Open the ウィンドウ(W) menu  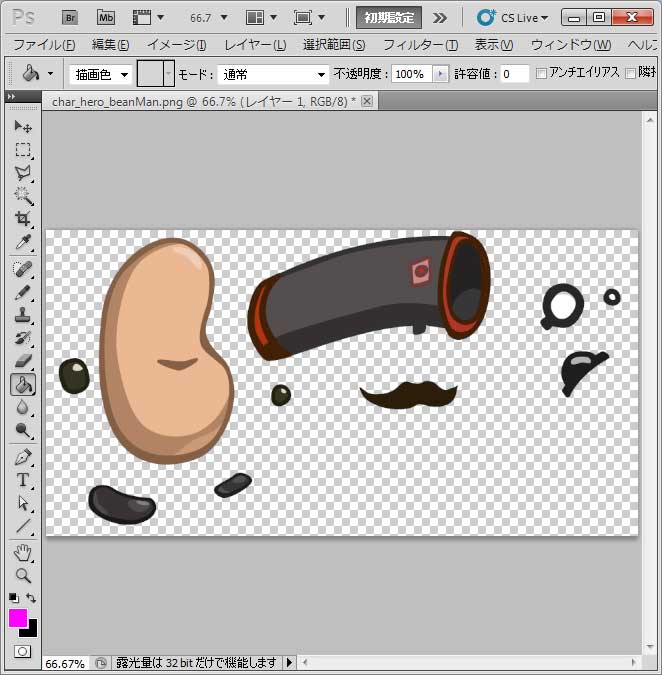point(571,45)
